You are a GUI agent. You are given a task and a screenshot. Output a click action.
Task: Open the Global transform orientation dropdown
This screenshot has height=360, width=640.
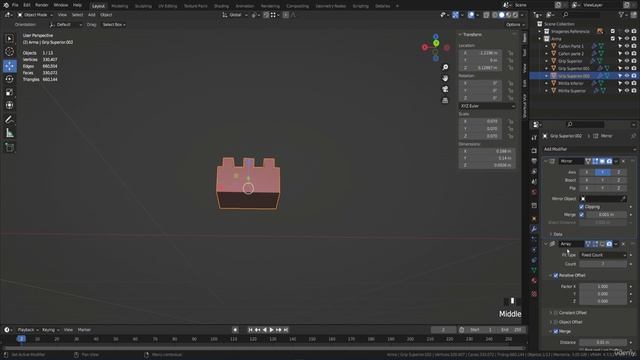coord(235,15)
